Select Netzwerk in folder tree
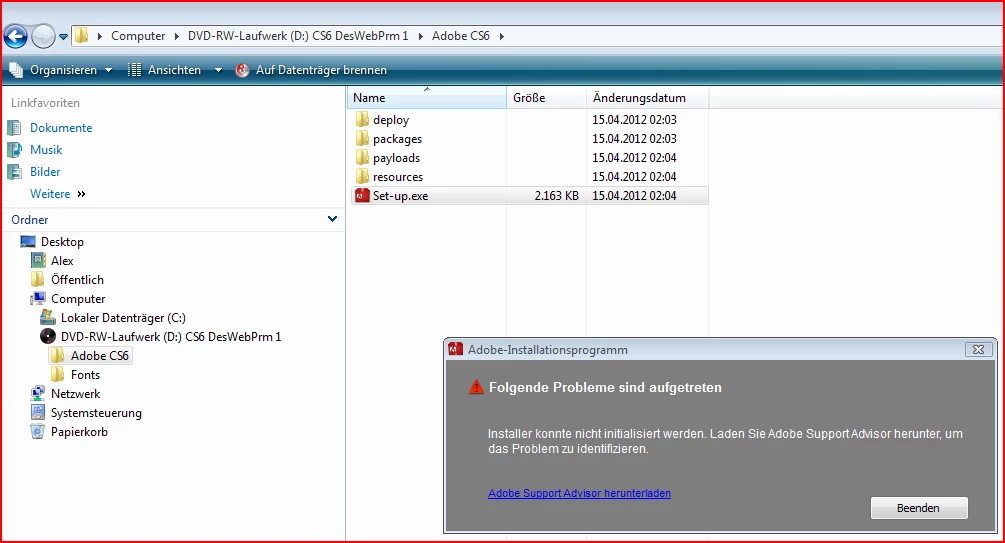The image size is (1005, 543). point(76,394)
